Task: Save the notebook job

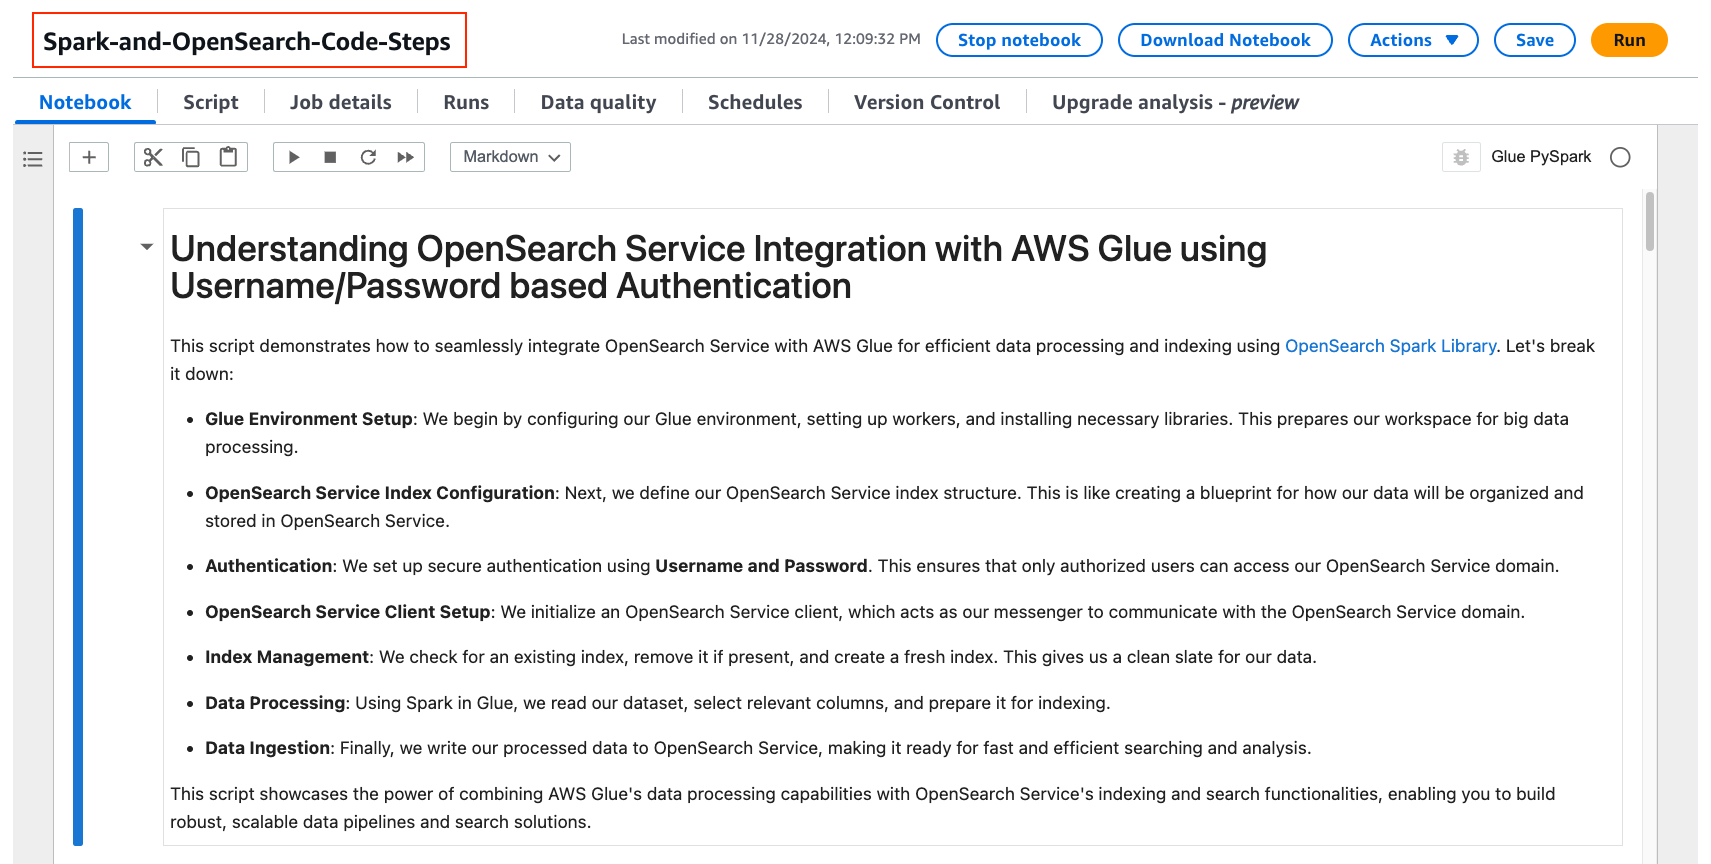Action: pos(1535,40)
